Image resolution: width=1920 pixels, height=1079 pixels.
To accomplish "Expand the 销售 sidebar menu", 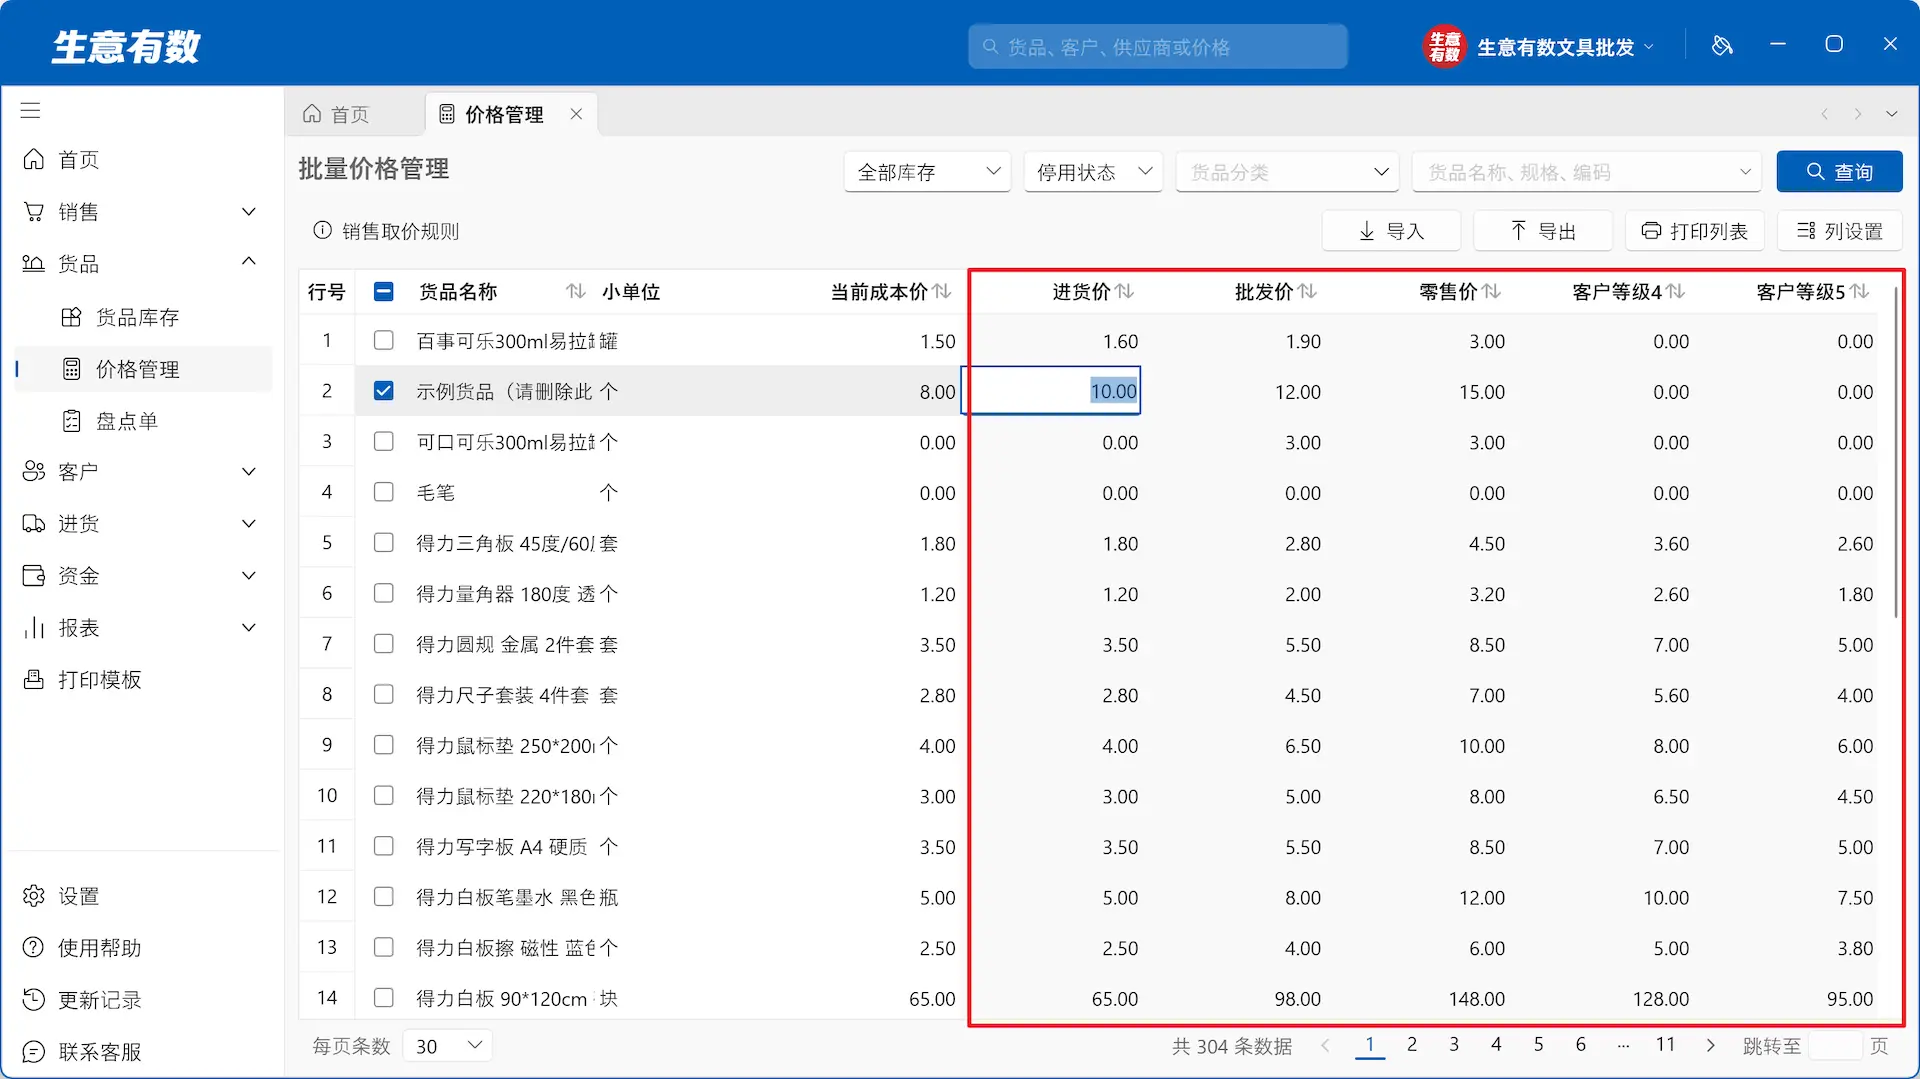I will pyautogui.click(x=140, y=212).
